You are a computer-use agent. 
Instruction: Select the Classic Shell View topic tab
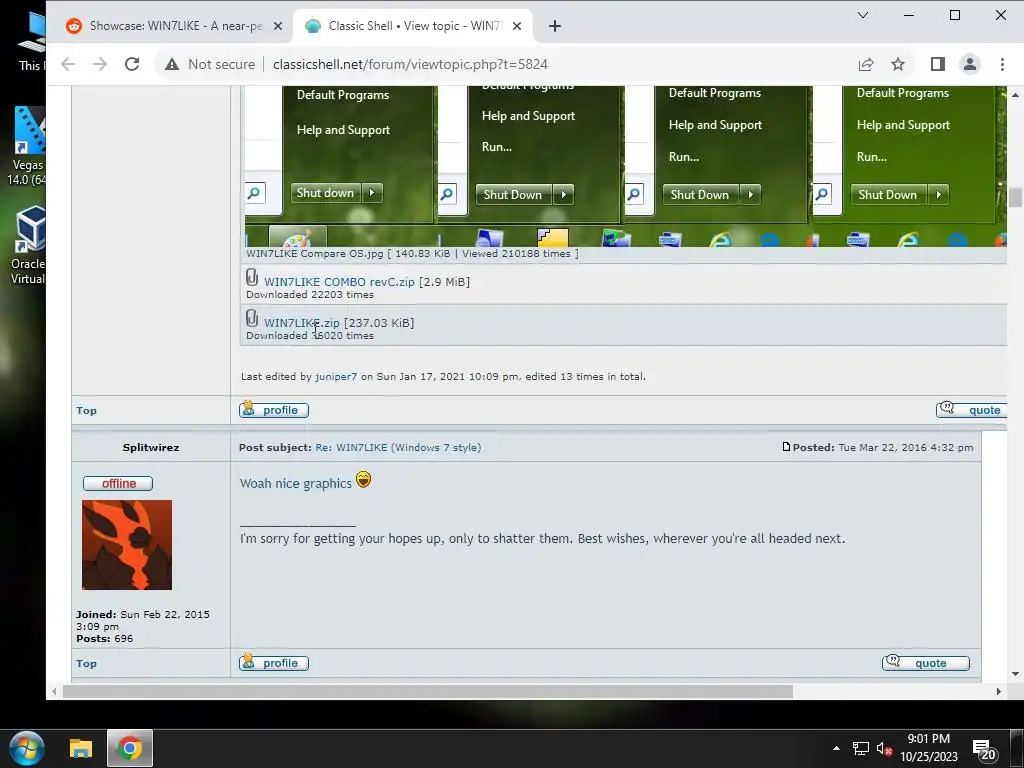(x=413, y=26)
